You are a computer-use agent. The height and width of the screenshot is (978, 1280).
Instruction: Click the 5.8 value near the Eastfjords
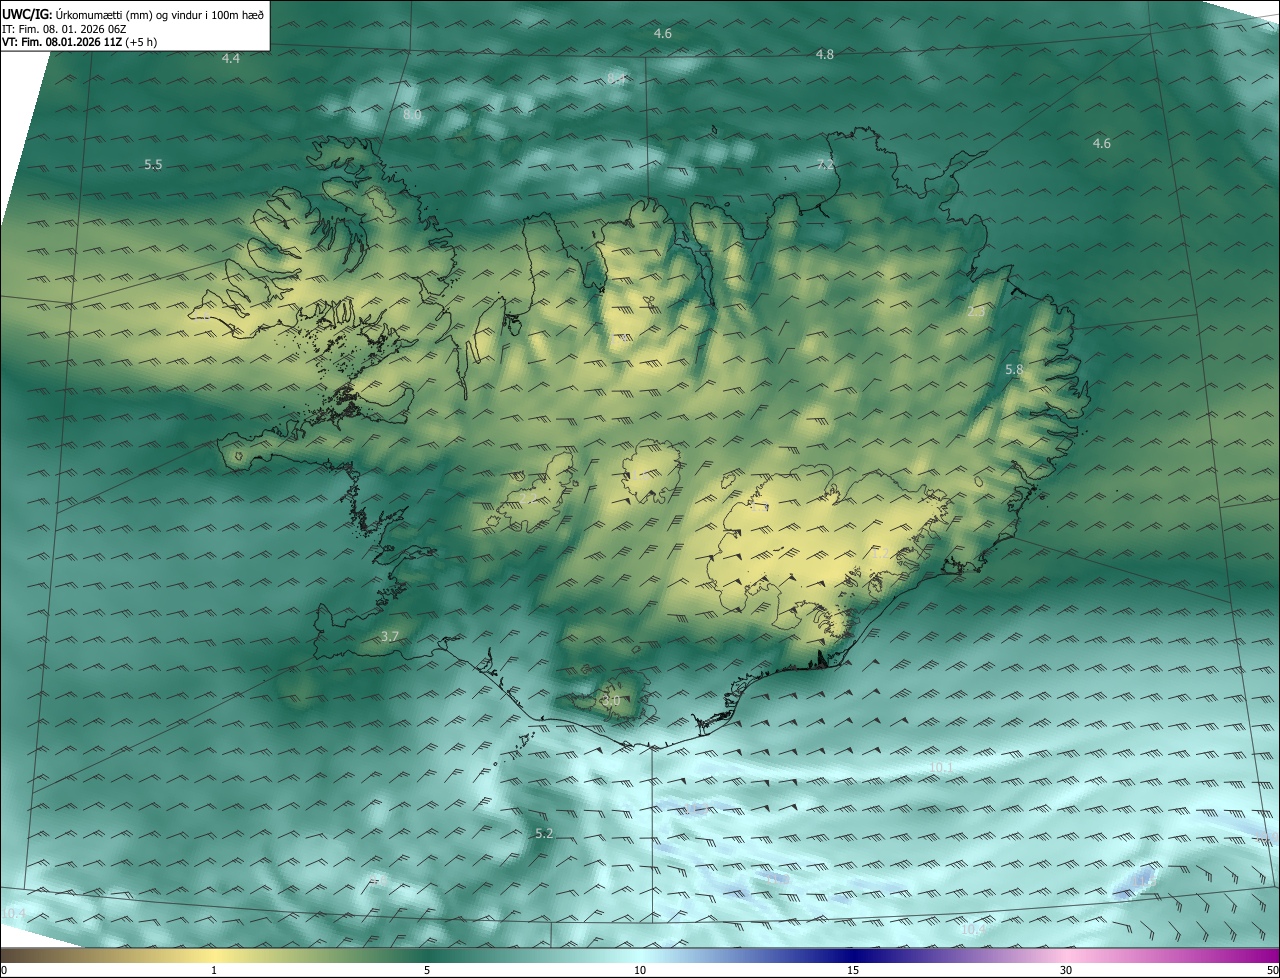click(x=1014, y=370)
